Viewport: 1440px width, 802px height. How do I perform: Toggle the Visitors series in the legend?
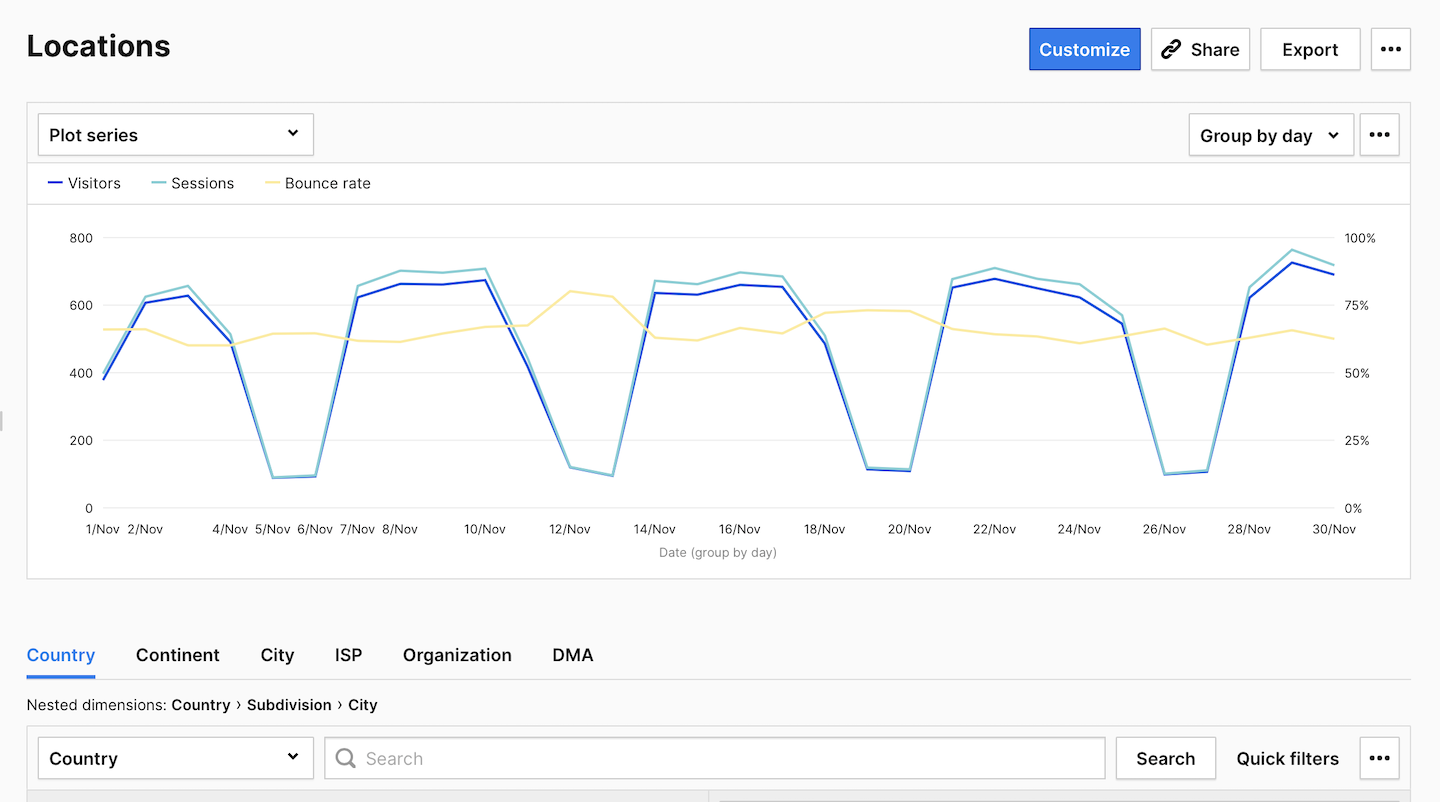pos(84,183)
